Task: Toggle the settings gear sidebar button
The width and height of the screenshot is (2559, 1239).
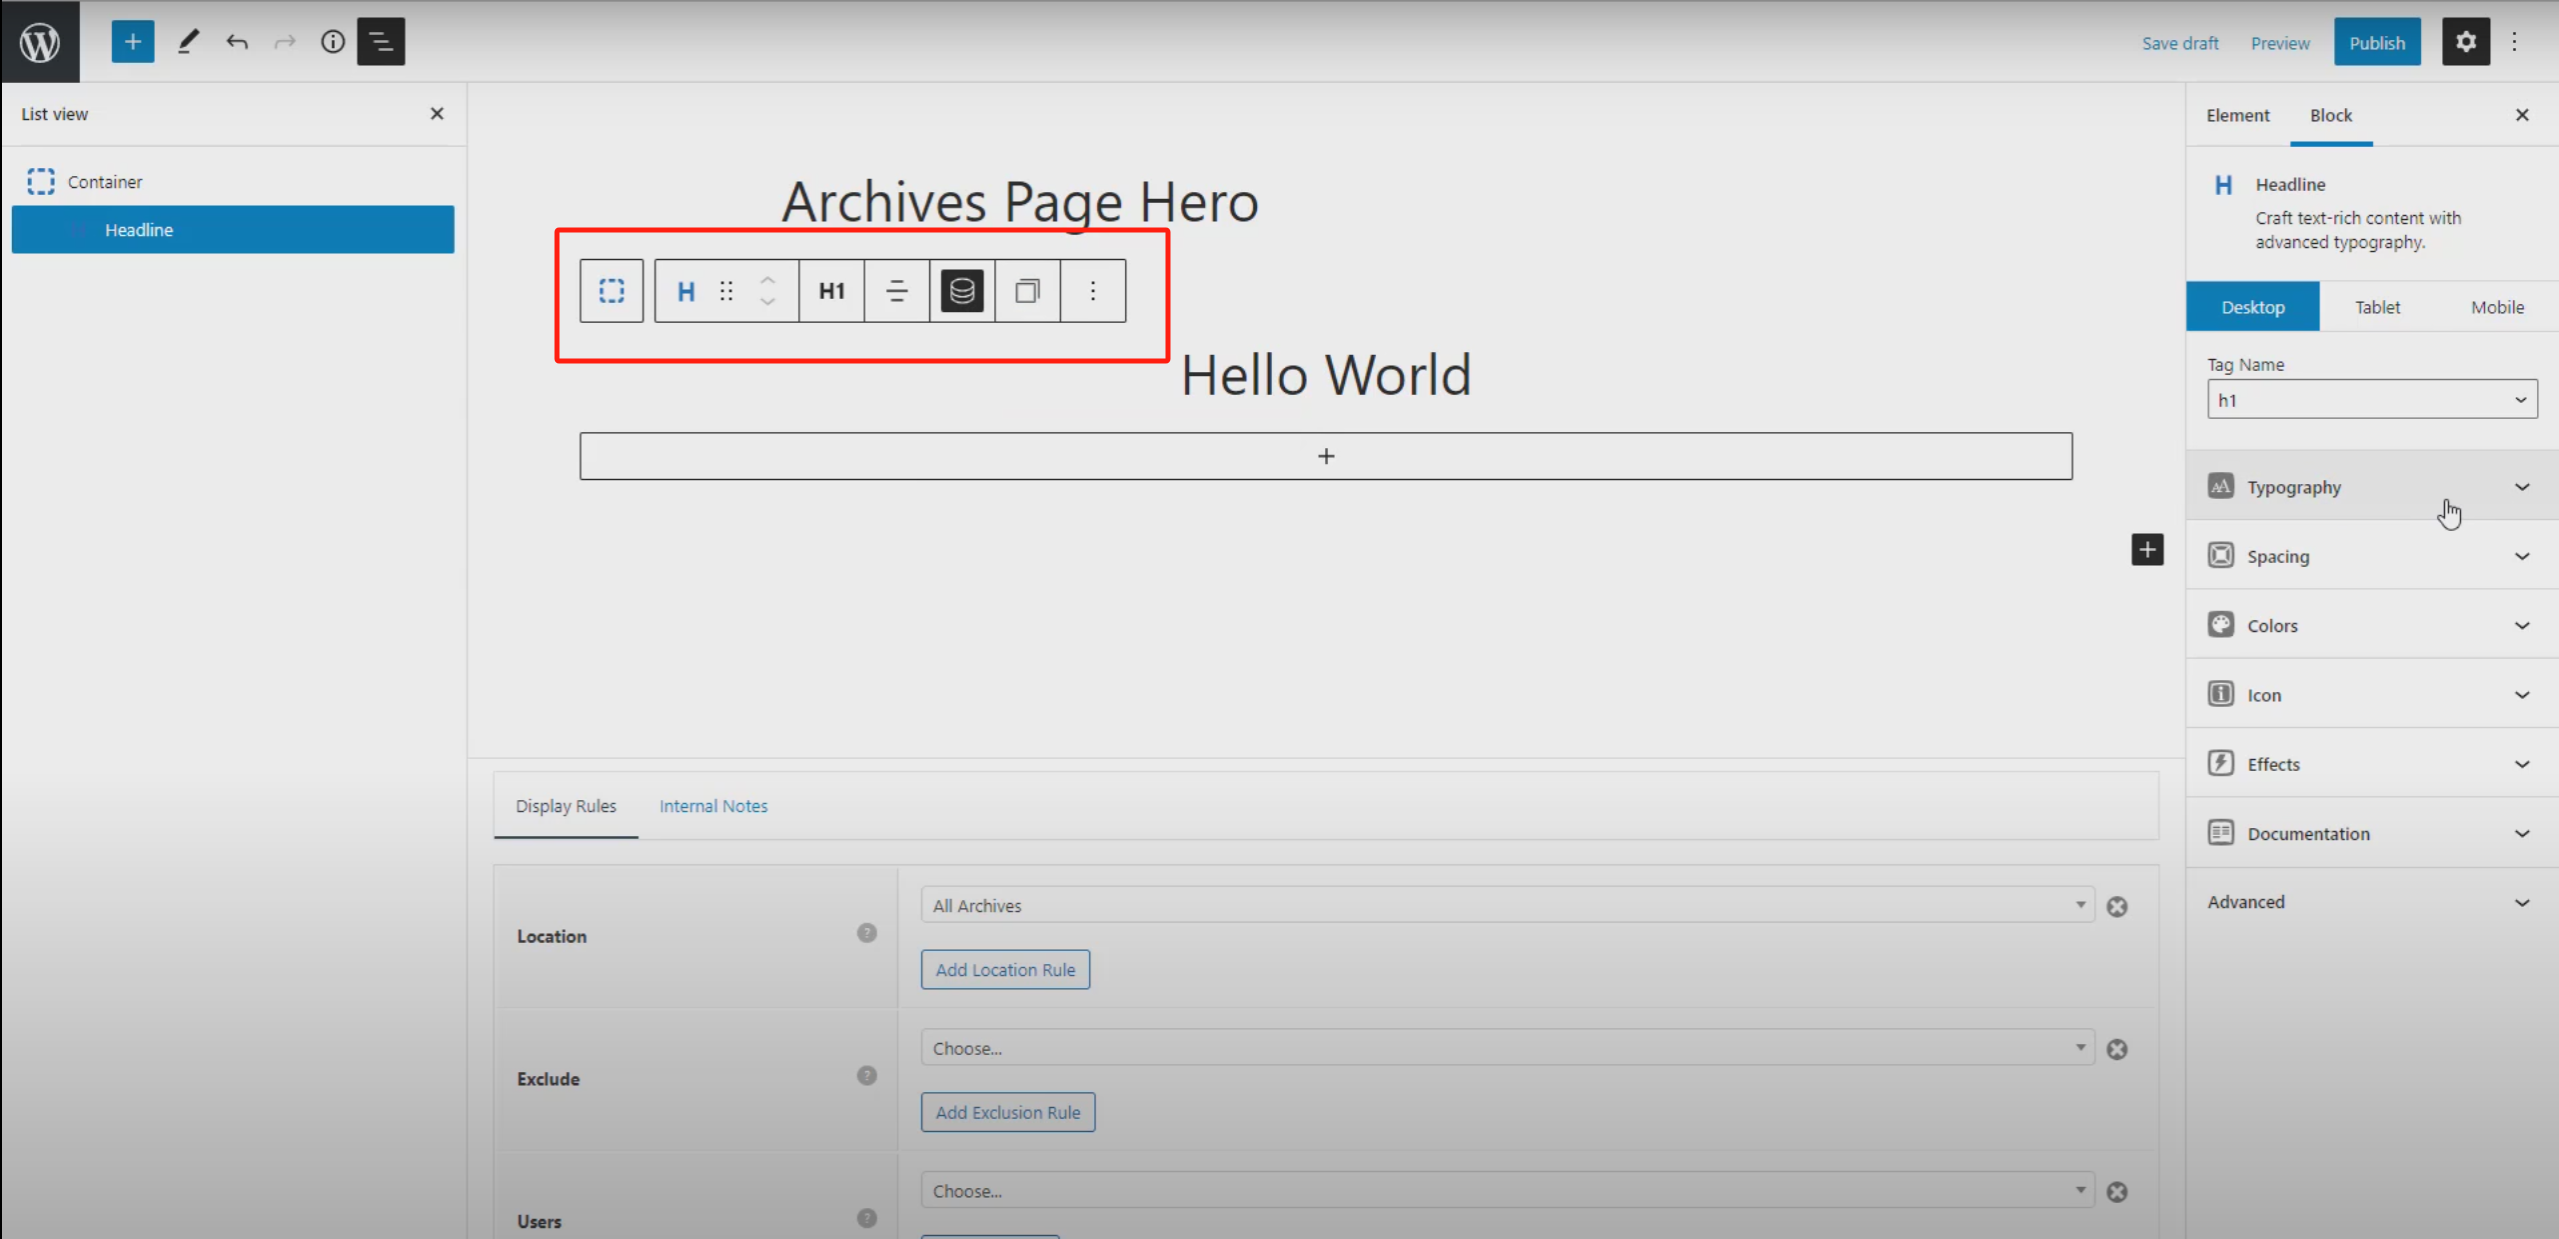Action: (2465, 42)
